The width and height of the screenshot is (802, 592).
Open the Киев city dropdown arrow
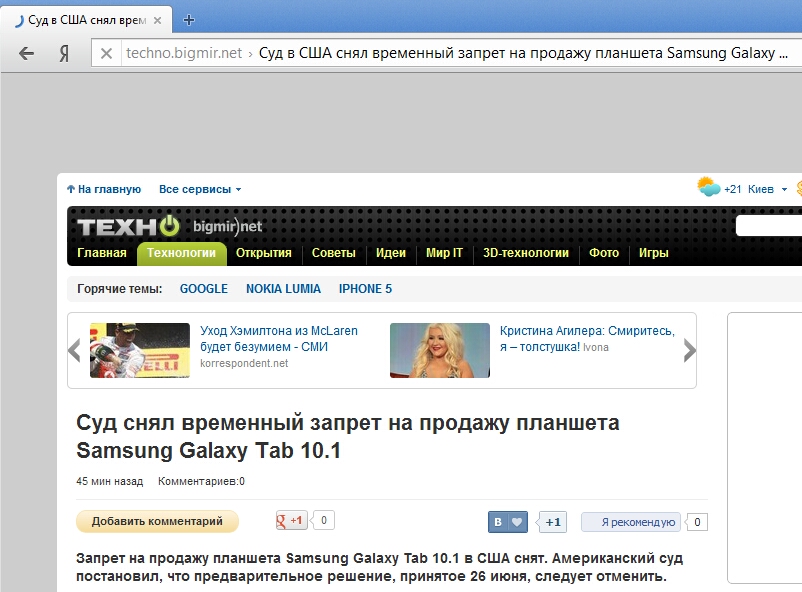pyautogui.click(x=784, y=190)
